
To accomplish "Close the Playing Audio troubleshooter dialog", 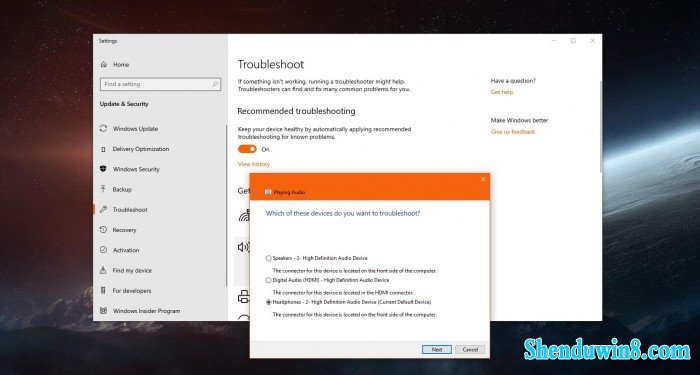I will pyautogui.click(x=483, y=179).
